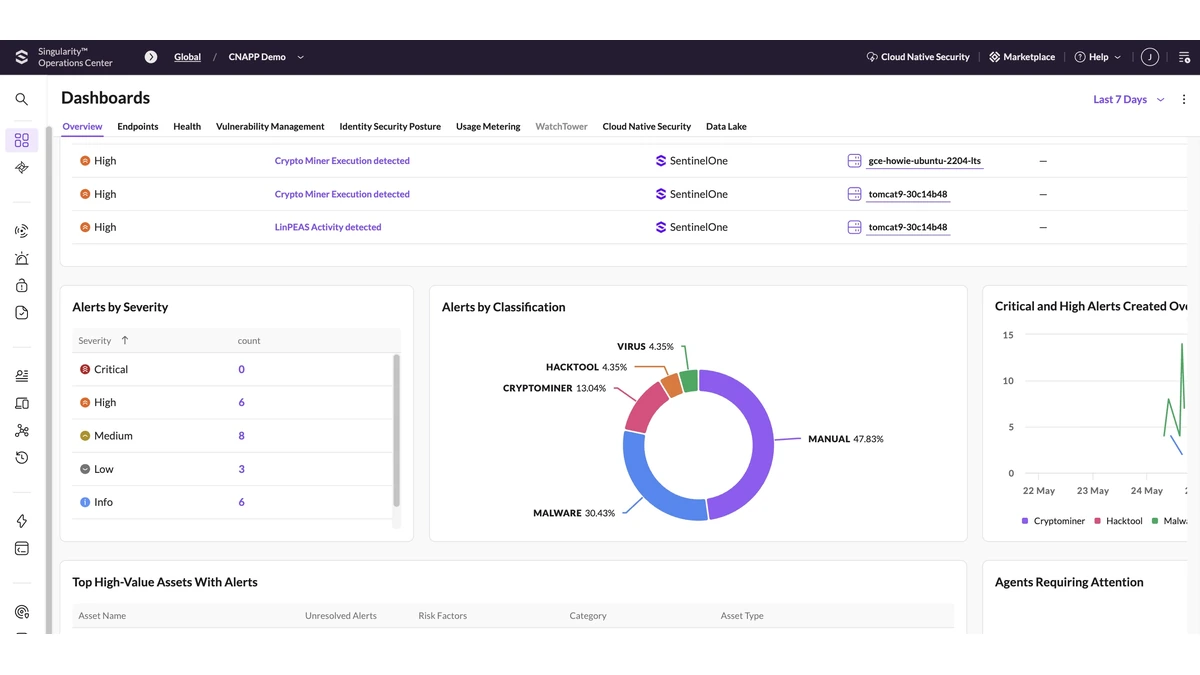
Task: Click the padlock icon in the sidebar
Action: pos(22,286)
